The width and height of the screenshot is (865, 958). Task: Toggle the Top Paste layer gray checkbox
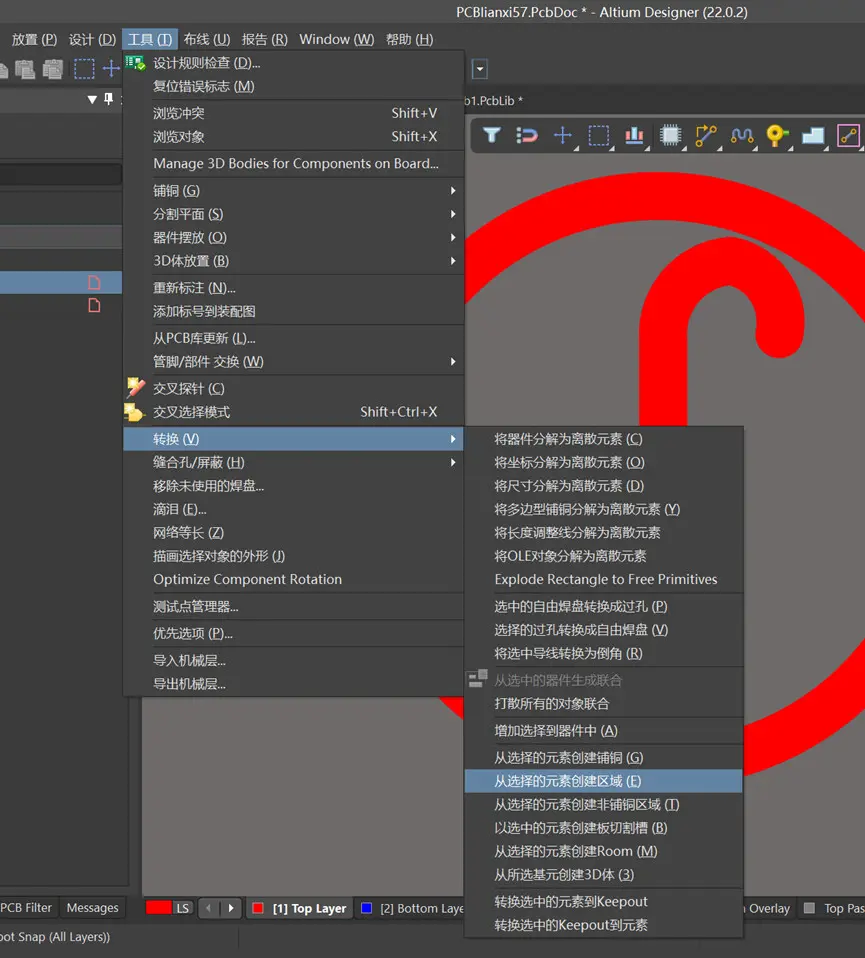(x=809, y=908)
